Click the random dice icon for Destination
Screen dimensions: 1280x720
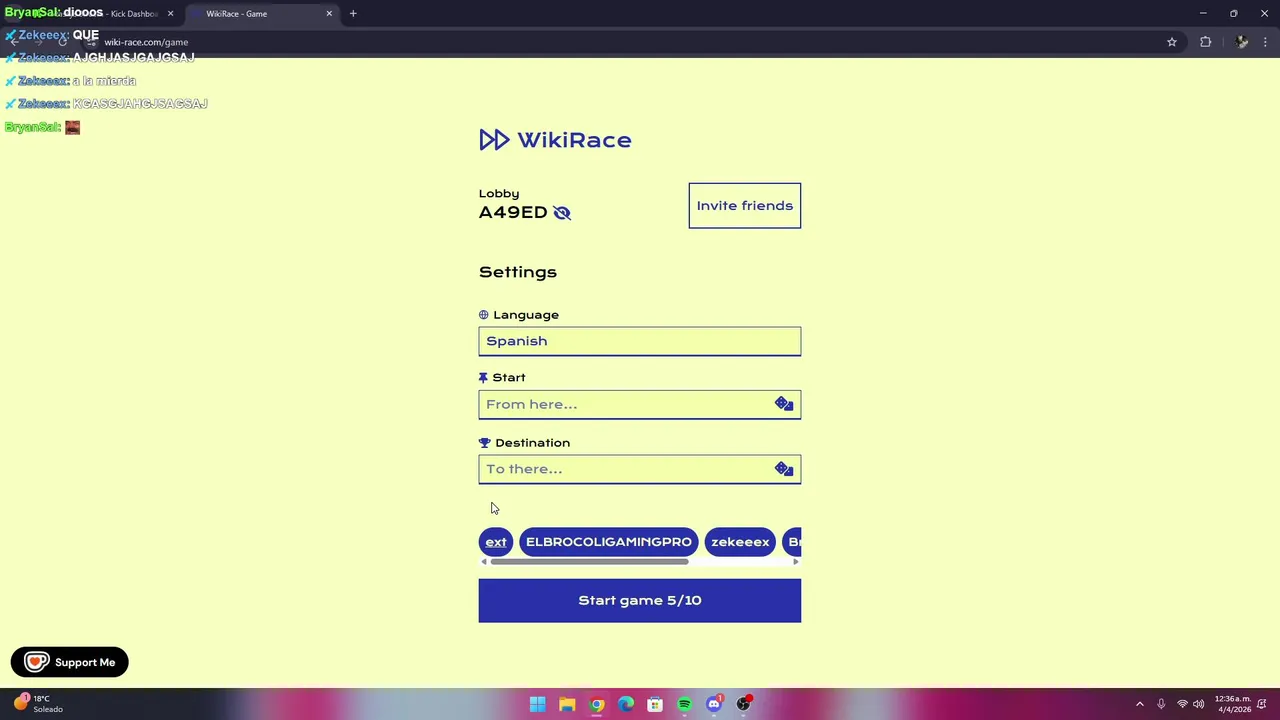pyautogui.click(x=784, y=469)
